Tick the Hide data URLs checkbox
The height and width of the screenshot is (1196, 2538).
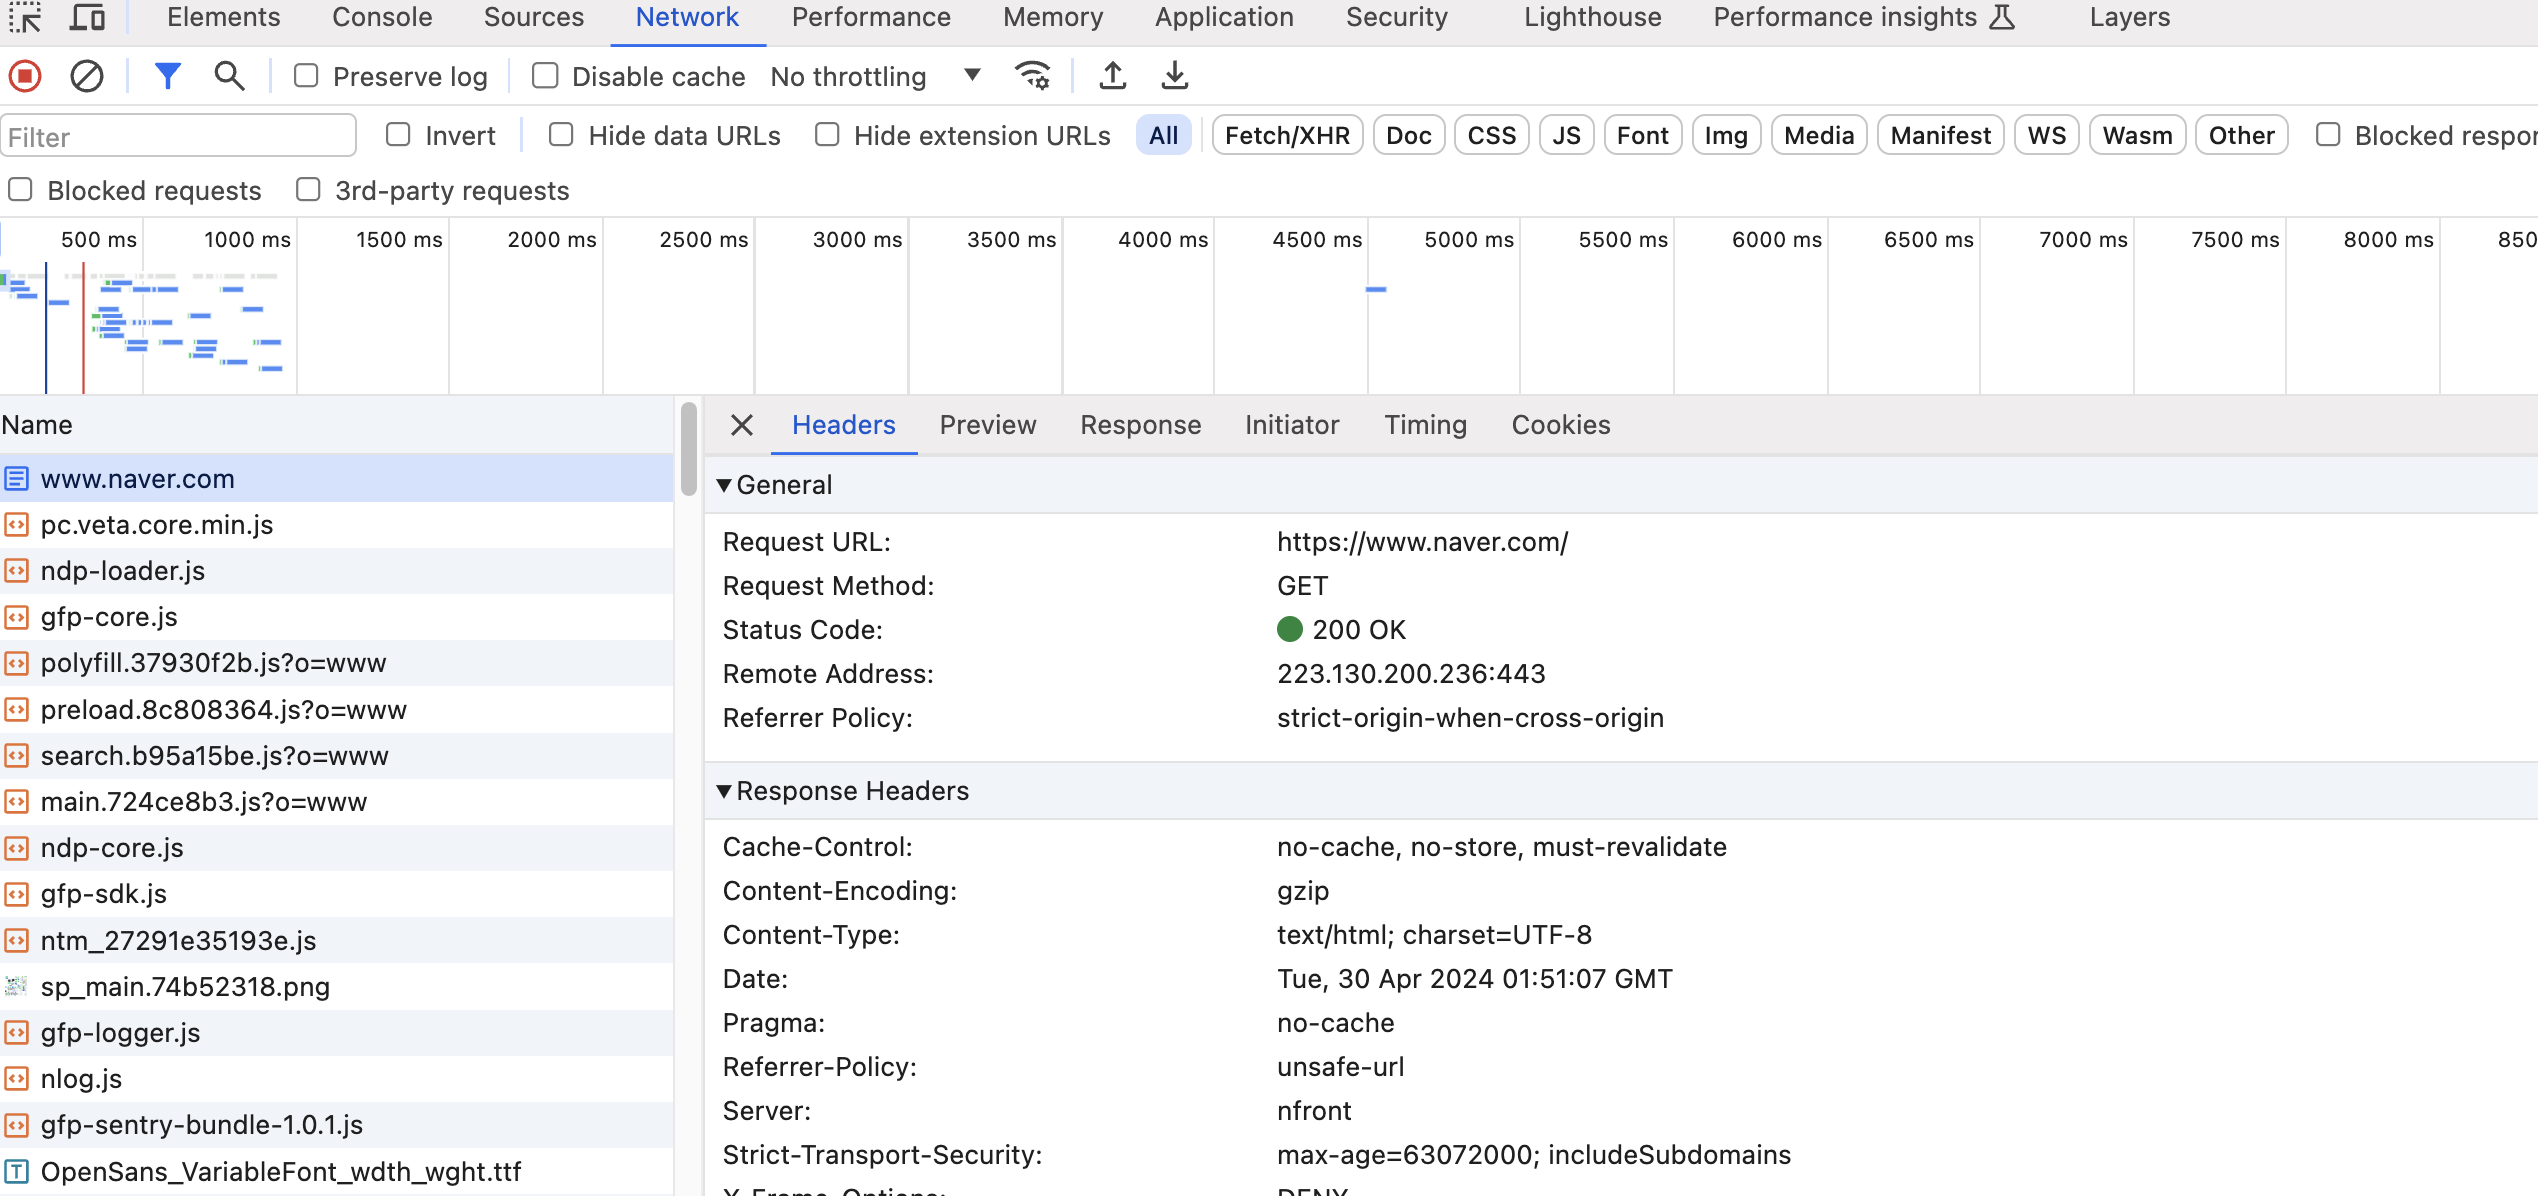click(561, 135)
